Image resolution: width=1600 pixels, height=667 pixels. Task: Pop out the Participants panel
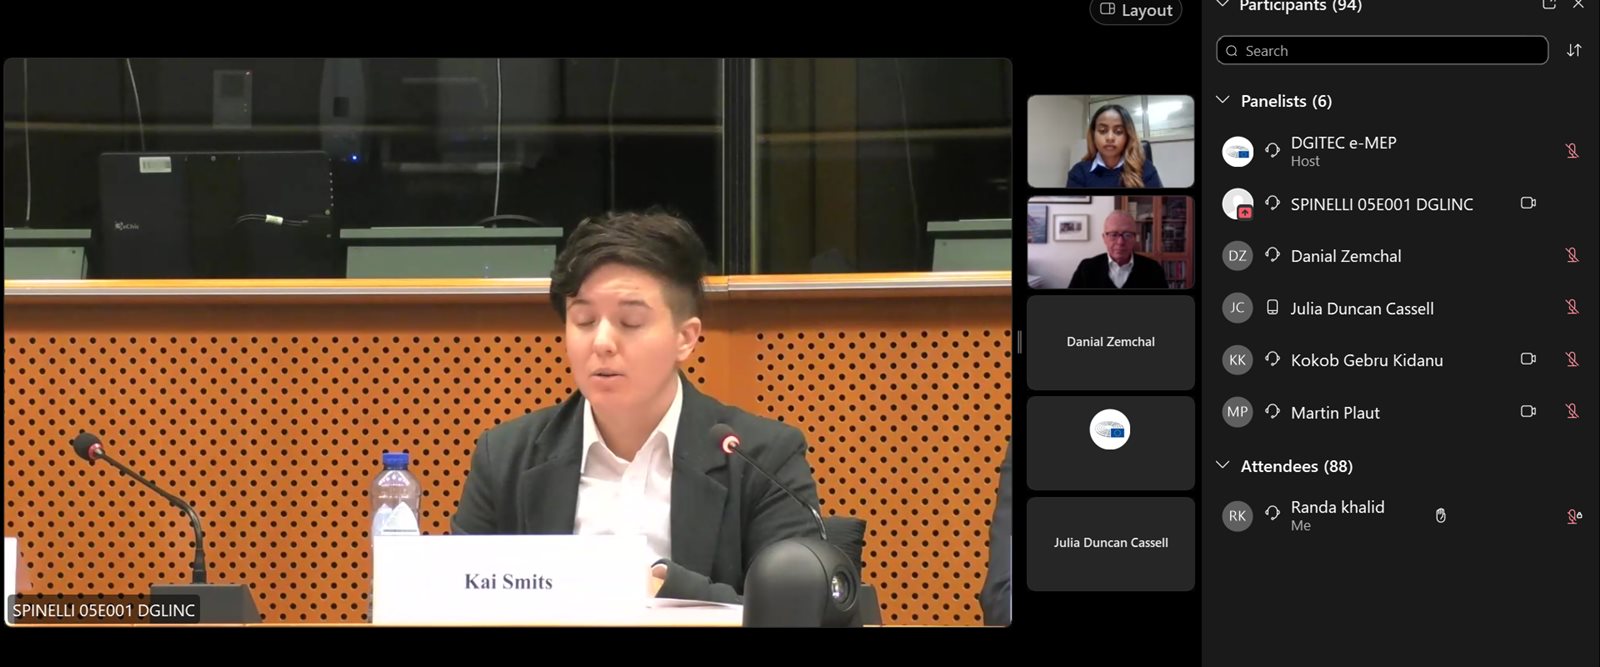point(1549,5)
